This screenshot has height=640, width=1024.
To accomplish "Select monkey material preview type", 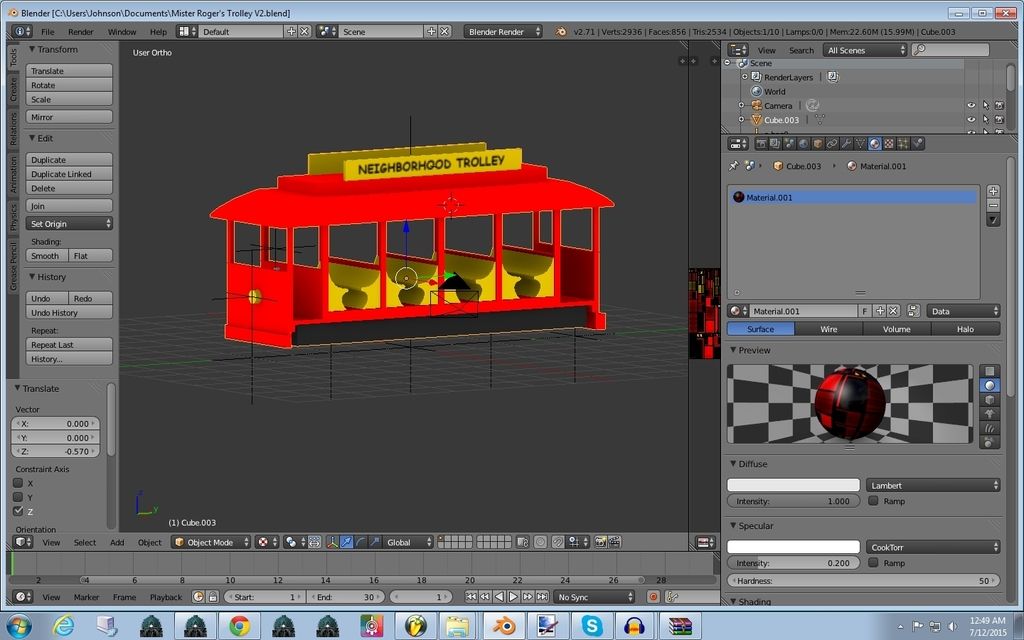I will pos(989,414).
